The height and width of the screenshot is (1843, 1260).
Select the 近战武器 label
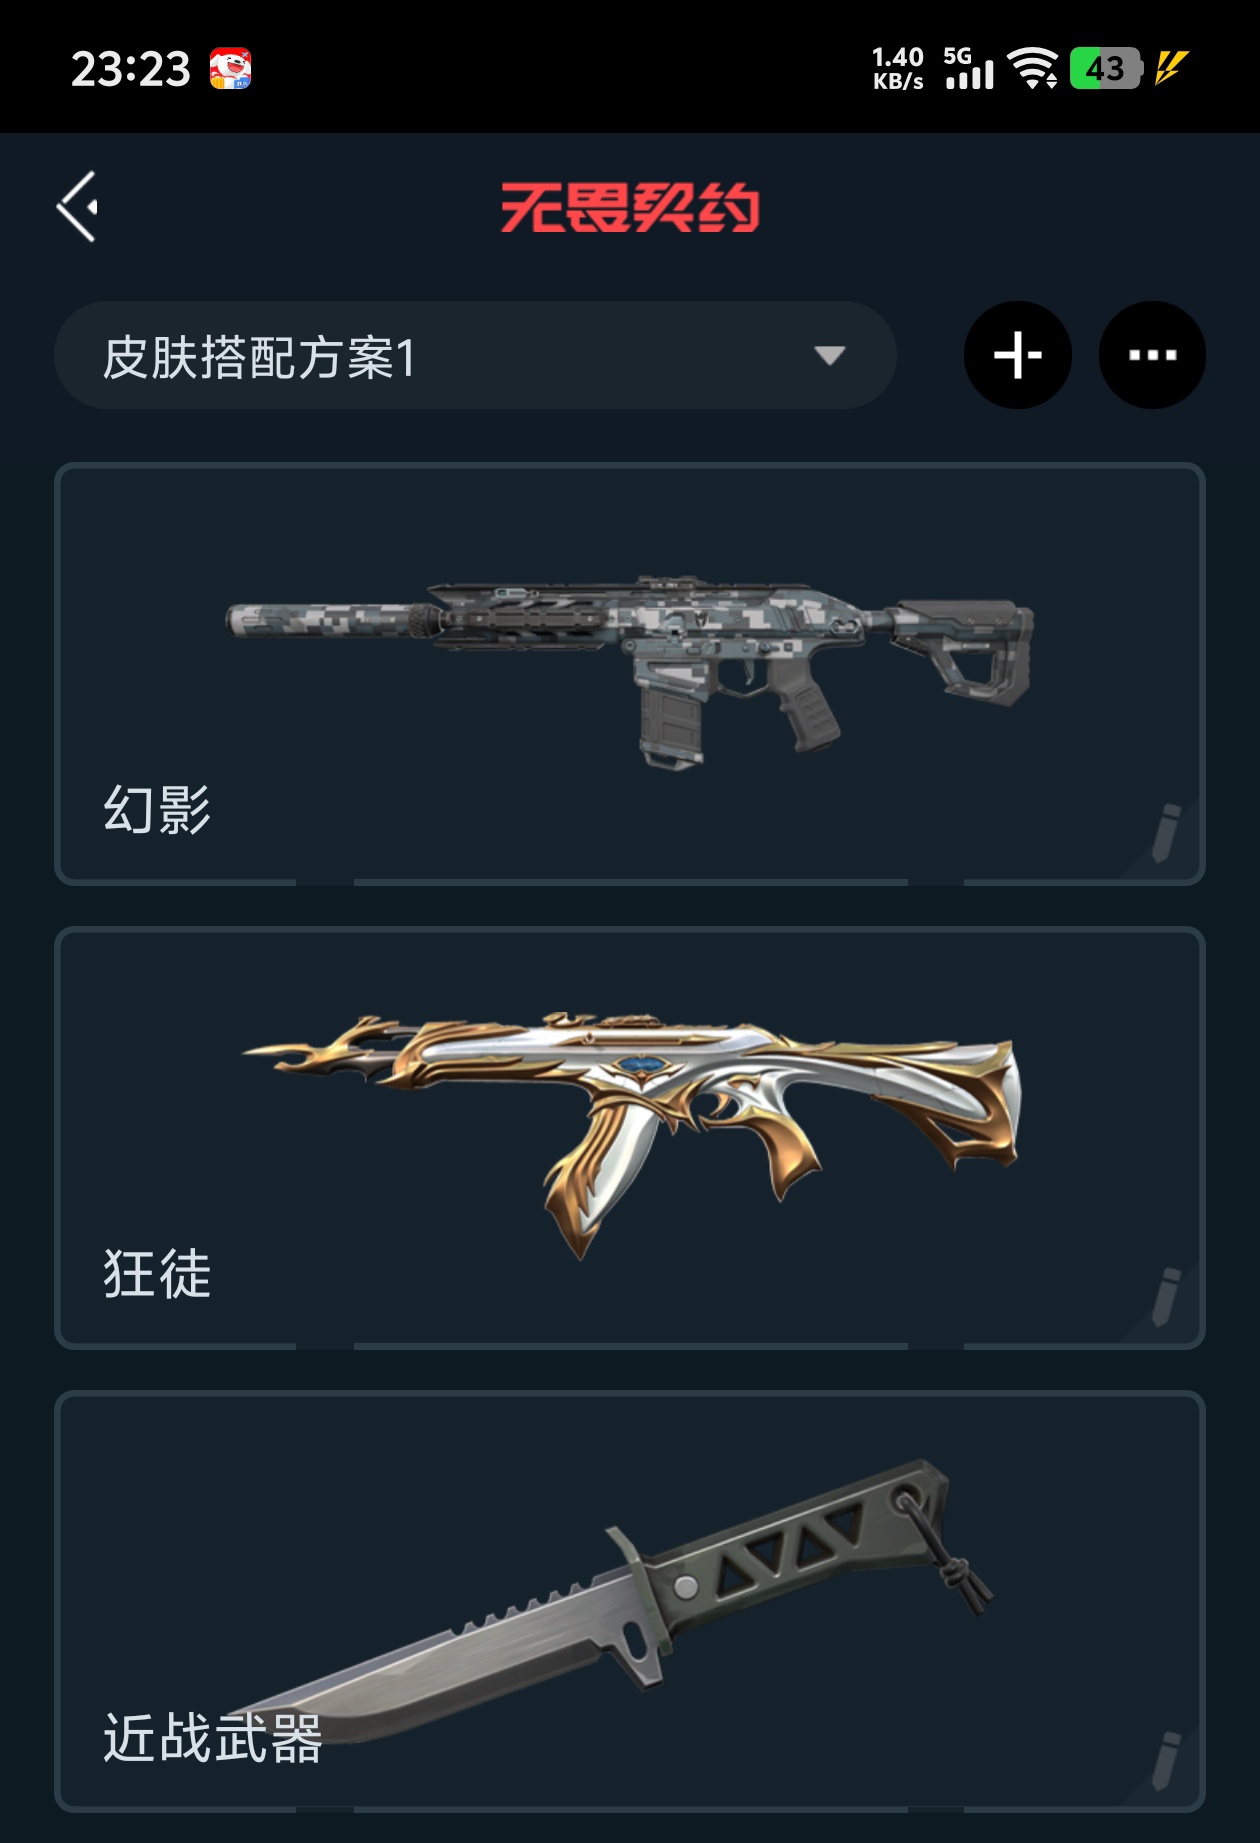pos(212,1737)
